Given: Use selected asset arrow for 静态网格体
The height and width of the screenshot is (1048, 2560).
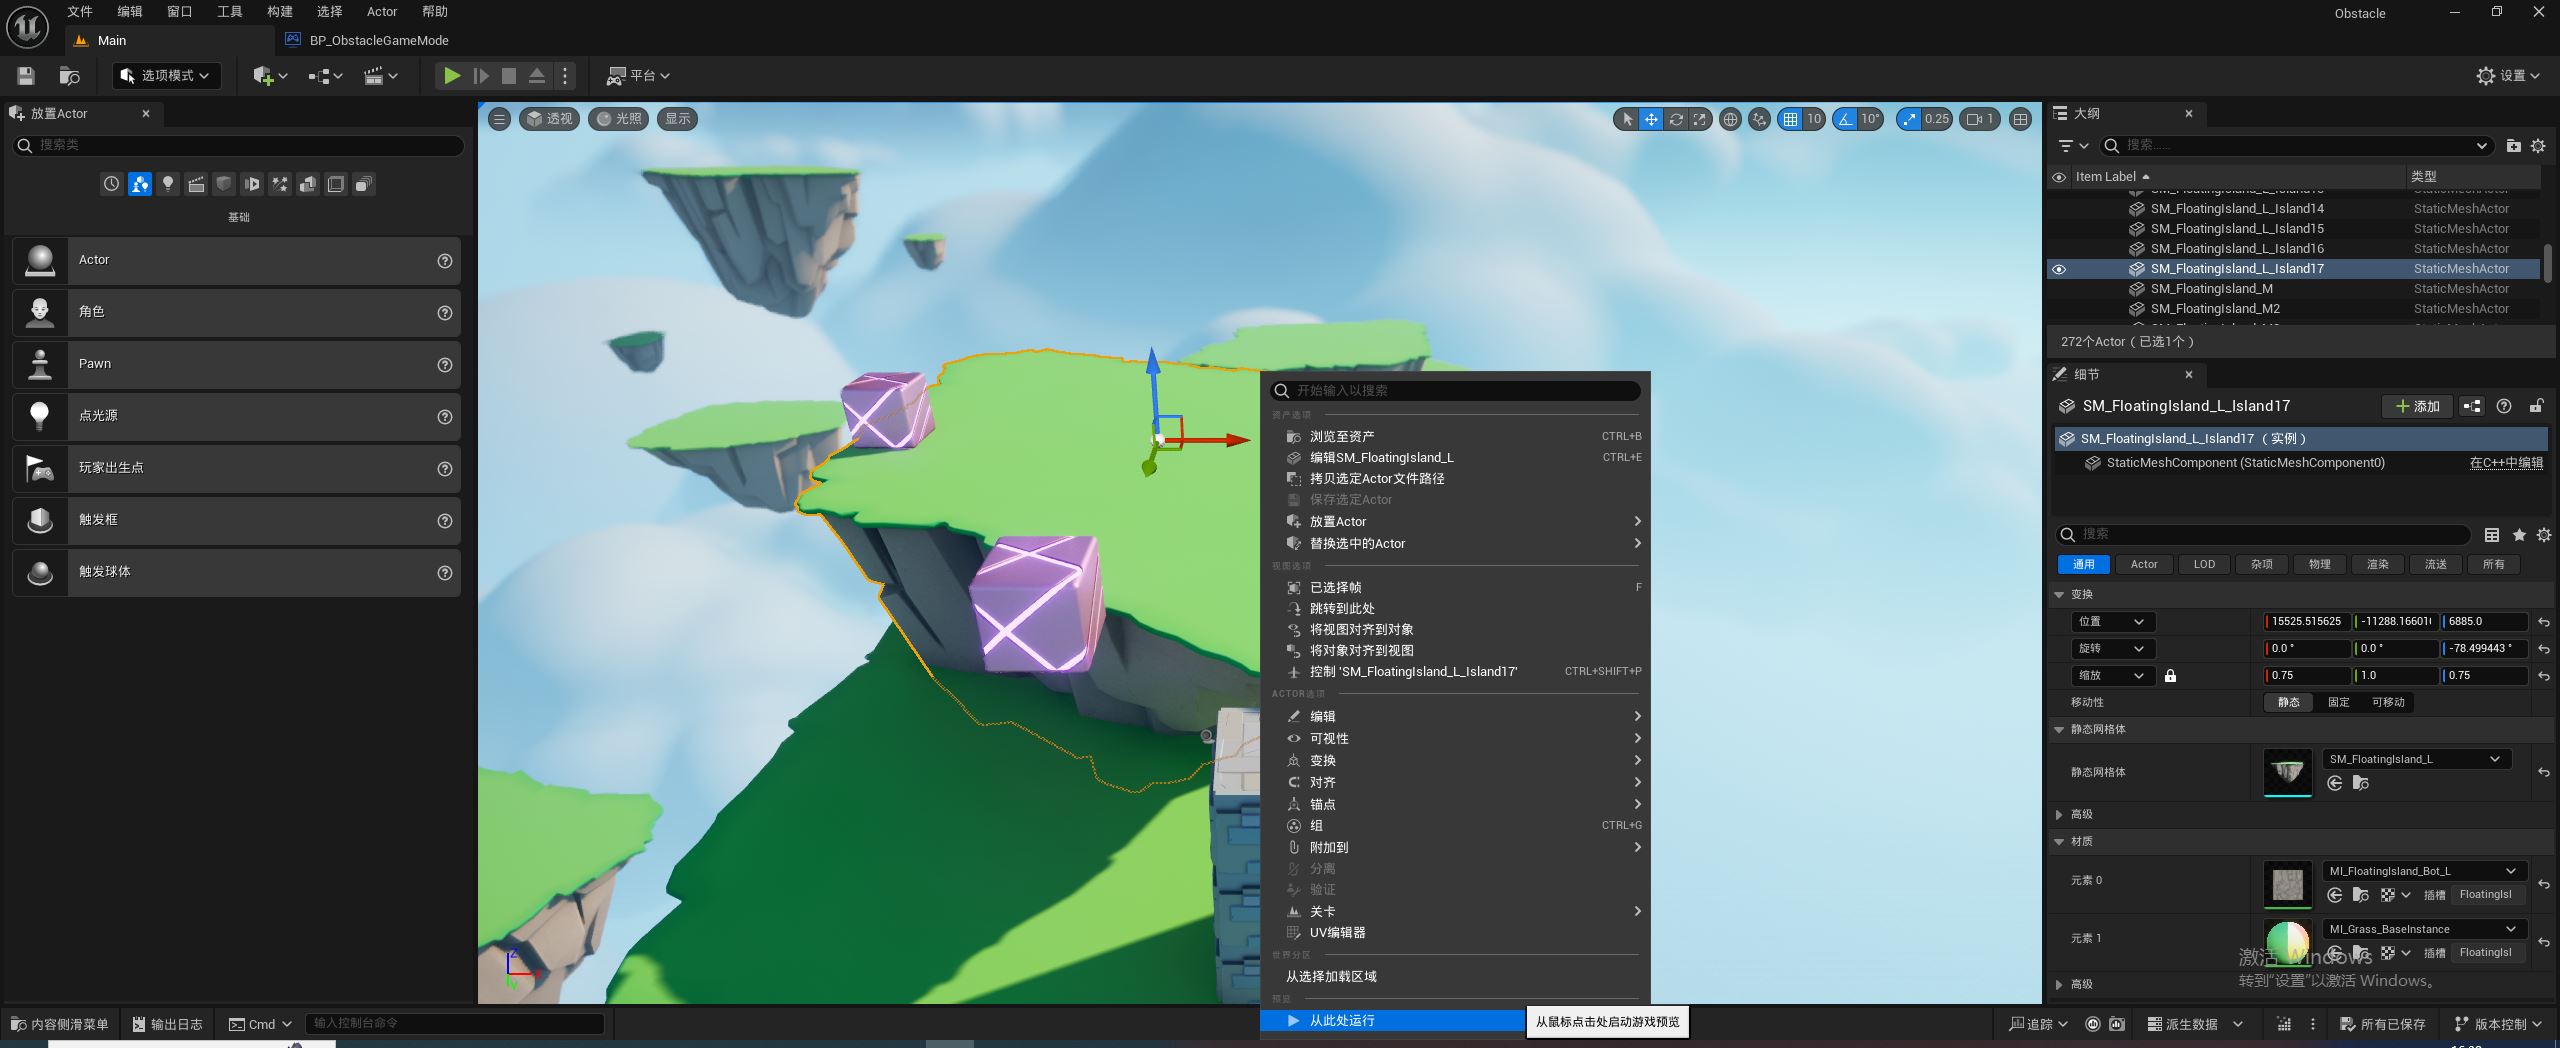Looking at the screenshot, I should (x=2335, y=783).
